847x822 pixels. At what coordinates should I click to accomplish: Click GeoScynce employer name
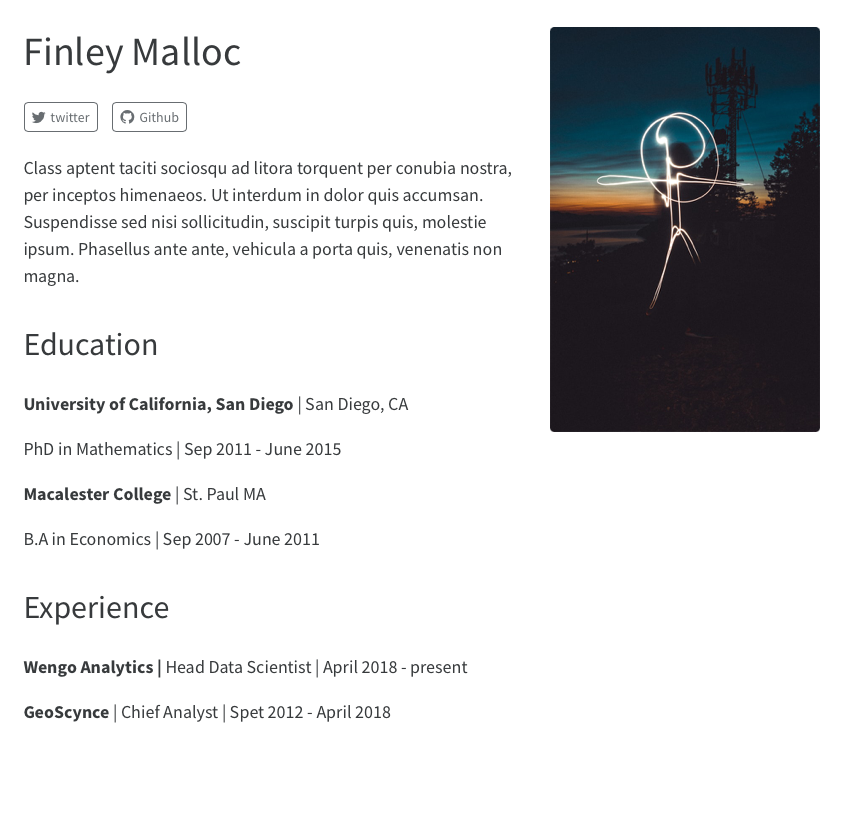tap(66, 712)
